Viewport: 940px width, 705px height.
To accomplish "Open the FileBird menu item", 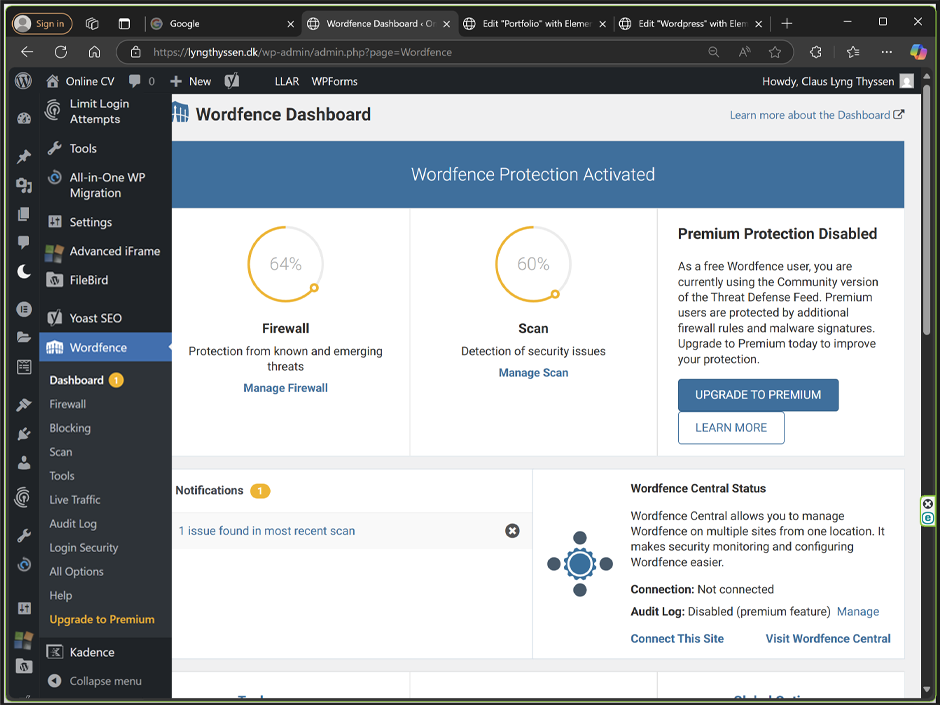I will (88, 280).
